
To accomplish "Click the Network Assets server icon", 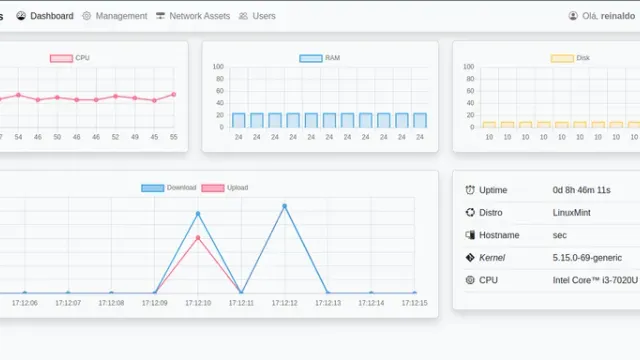I will click(160, 16).
